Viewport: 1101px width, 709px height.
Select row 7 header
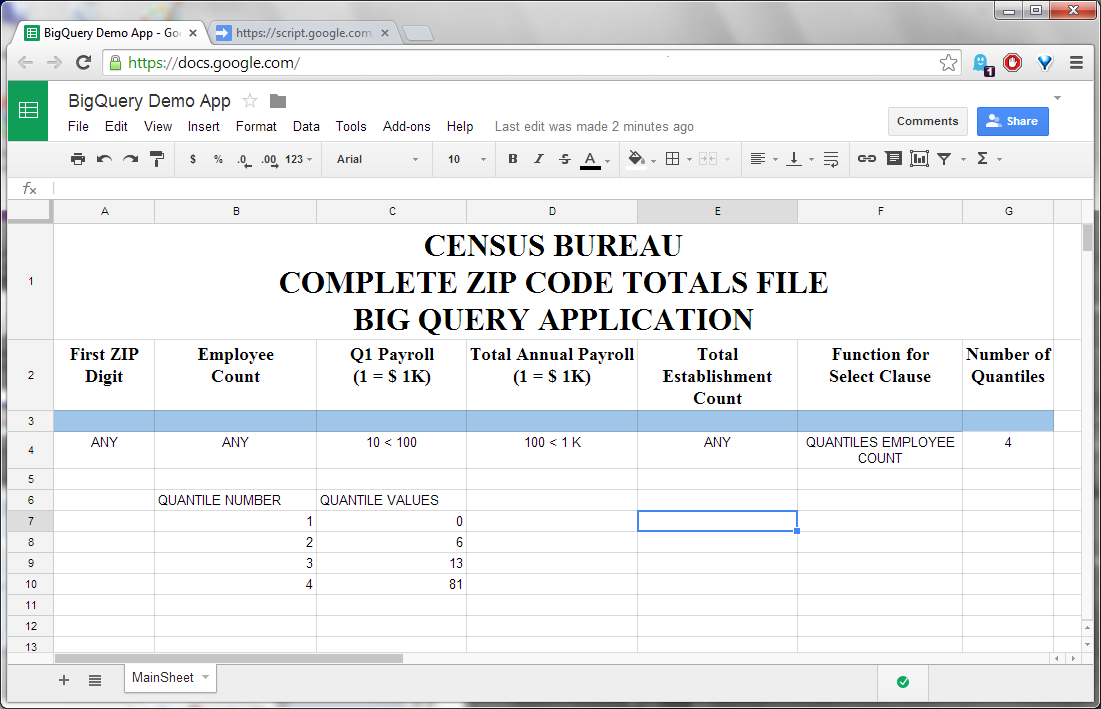tap(31, 521)
